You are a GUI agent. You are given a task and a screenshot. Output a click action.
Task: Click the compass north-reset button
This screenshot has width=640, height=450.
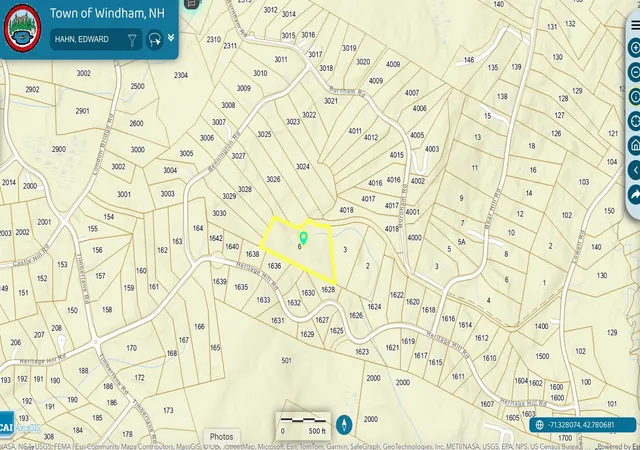344,424
